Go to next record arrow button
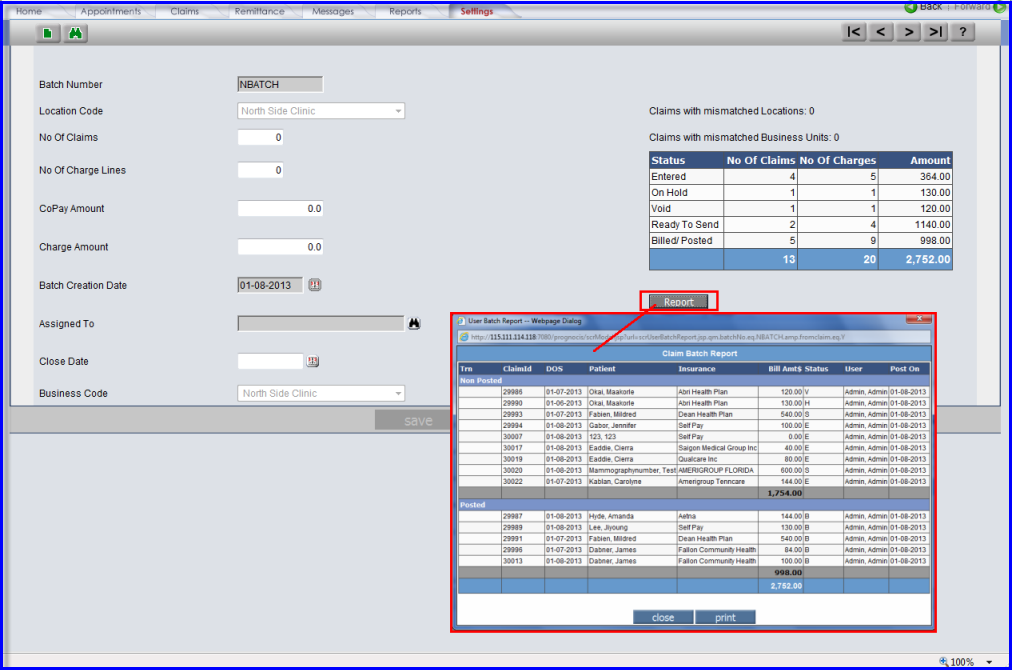The image size is (1012, 670). point(908,32)
